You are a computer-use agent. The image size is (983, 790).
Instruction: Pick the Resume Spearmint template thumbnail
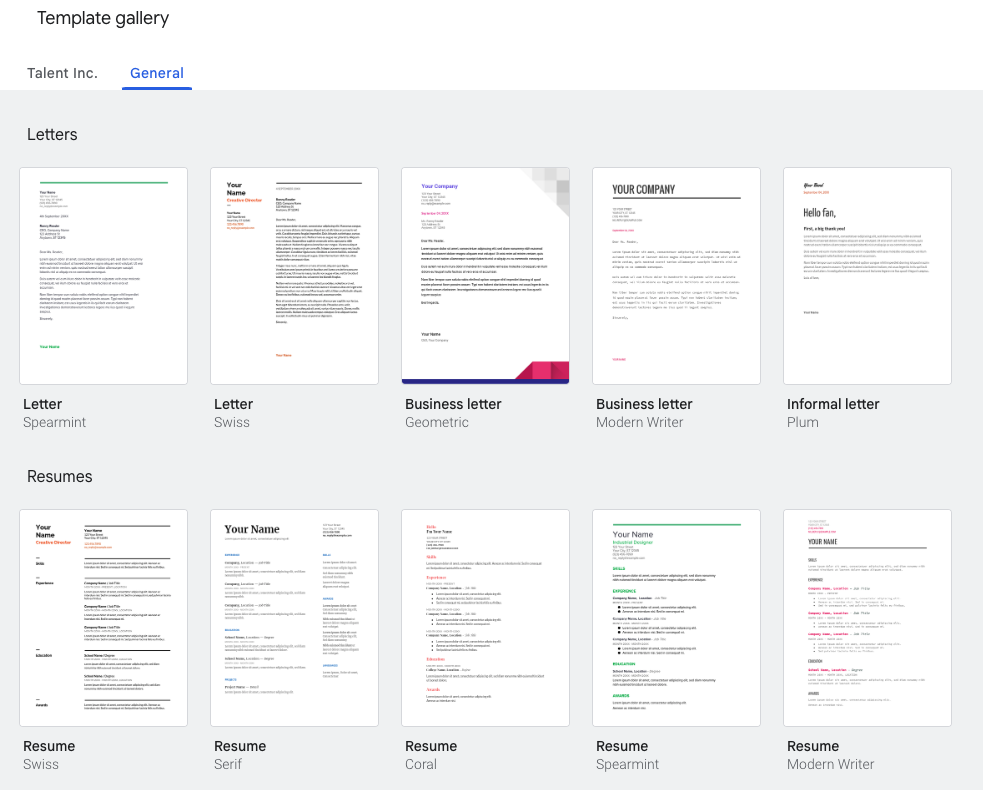[x=676, y=618]
